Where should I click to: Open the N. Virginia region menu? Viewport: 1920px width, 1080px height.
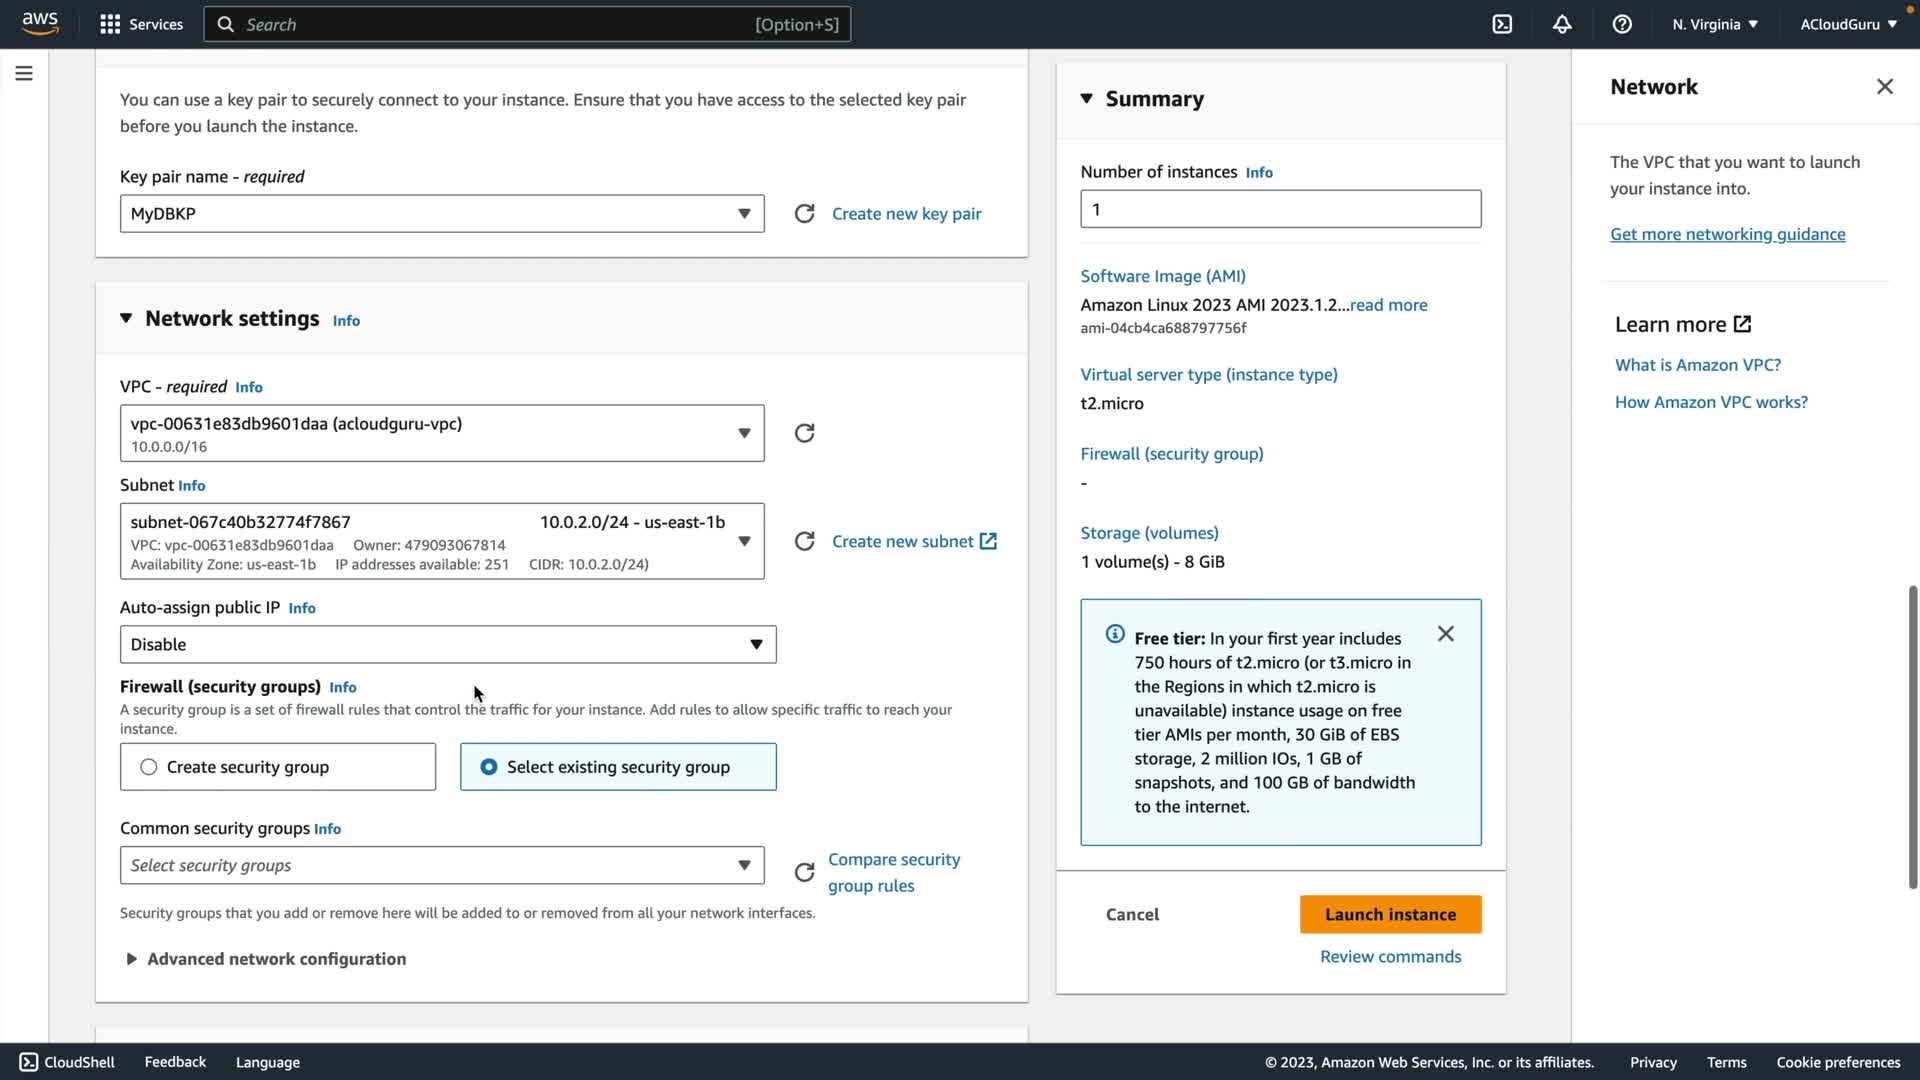[x=1714, y=24]
